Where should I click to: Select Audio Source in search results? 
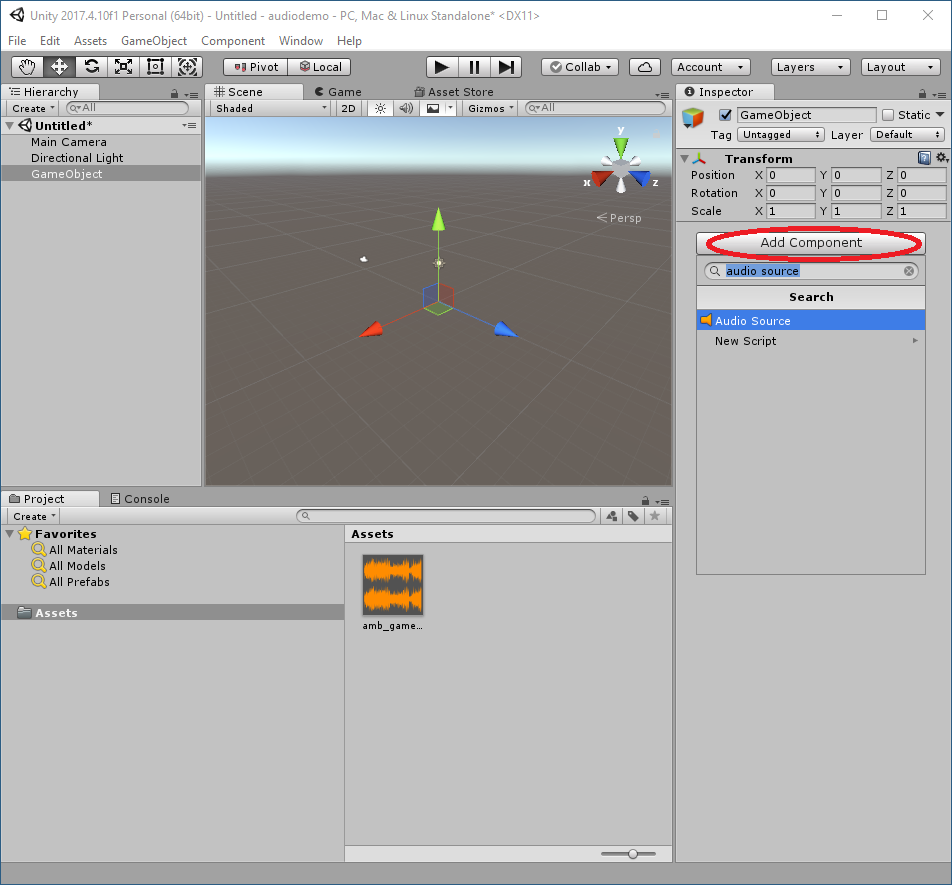(811, 320)
